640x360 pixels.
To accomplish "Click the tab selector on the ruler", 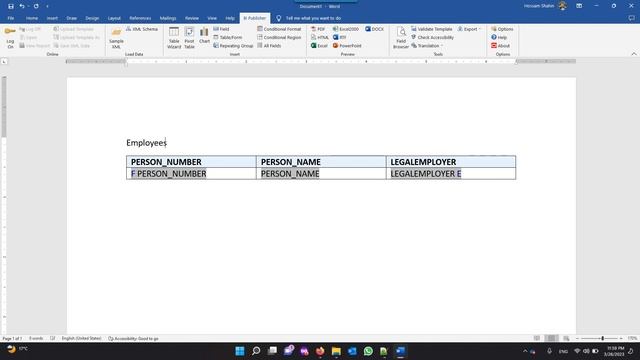I will point(4,61).
